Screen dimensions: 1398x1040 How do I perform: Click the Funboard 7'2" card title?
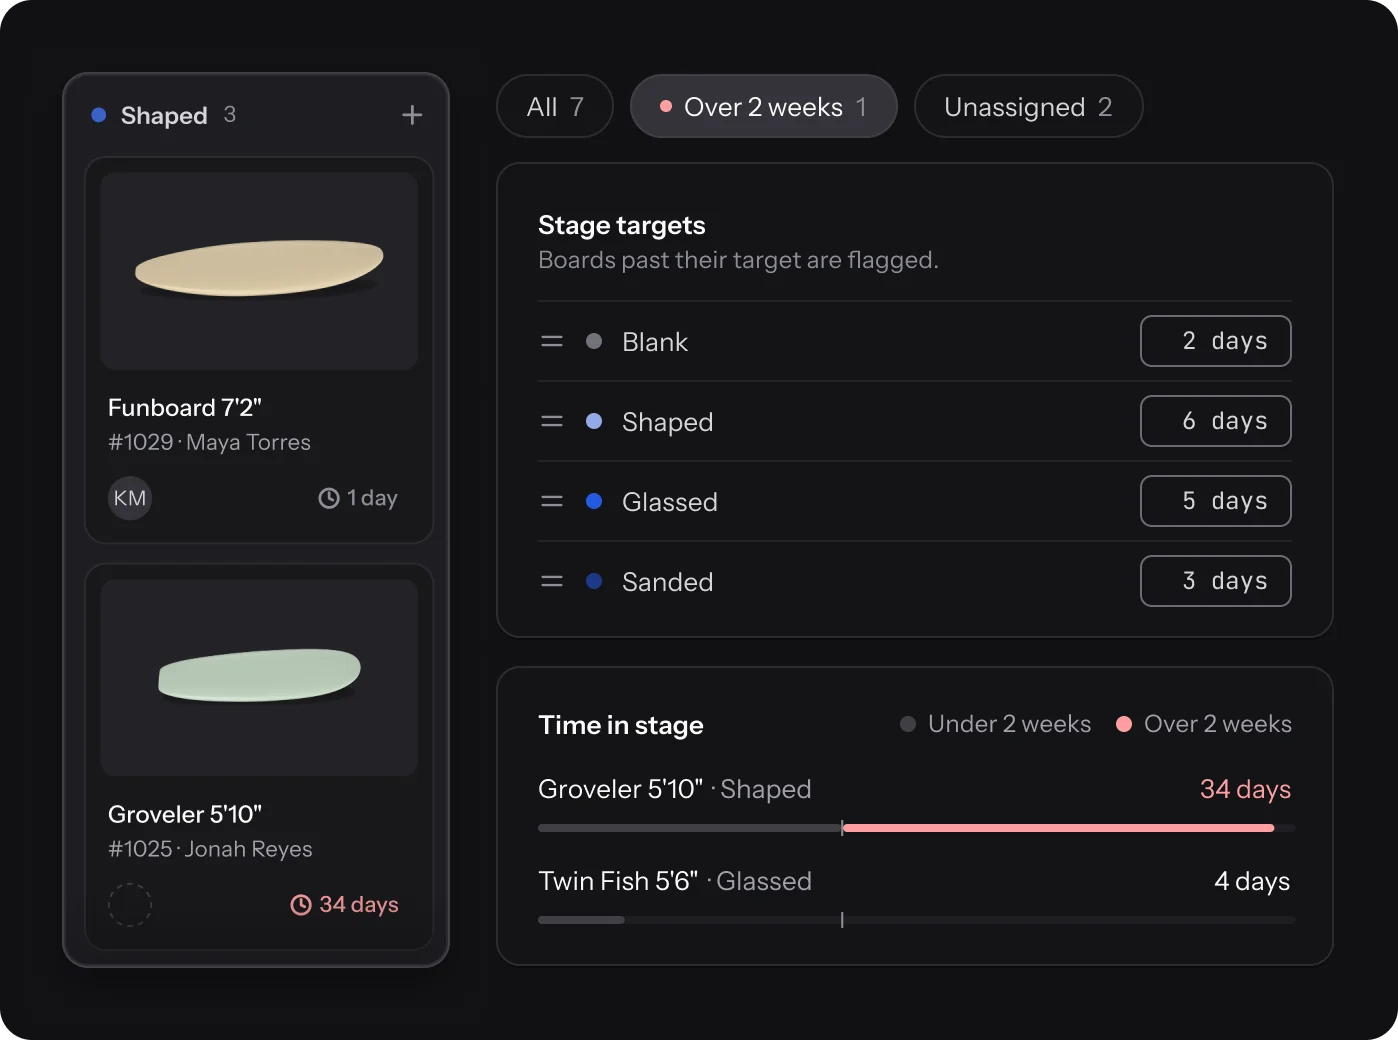(x=185, y=408)
